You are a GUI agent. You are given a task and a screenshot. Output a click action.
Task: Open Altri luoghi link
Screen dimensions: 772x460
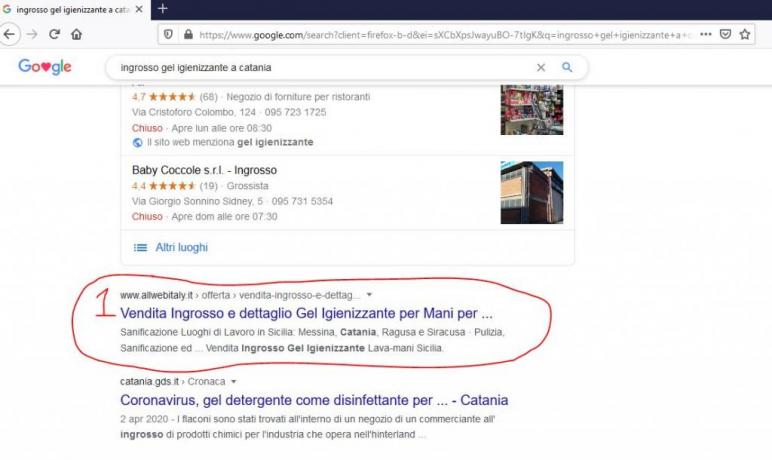182,247
